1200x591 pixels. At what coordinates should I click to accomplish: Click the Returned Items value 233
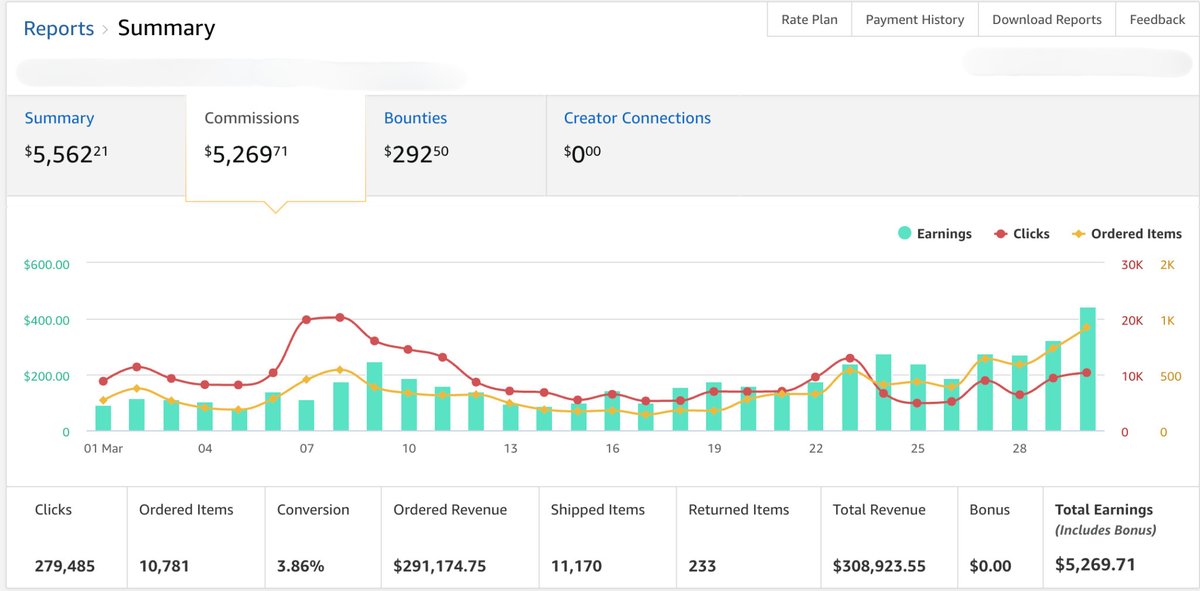(702, 566)
